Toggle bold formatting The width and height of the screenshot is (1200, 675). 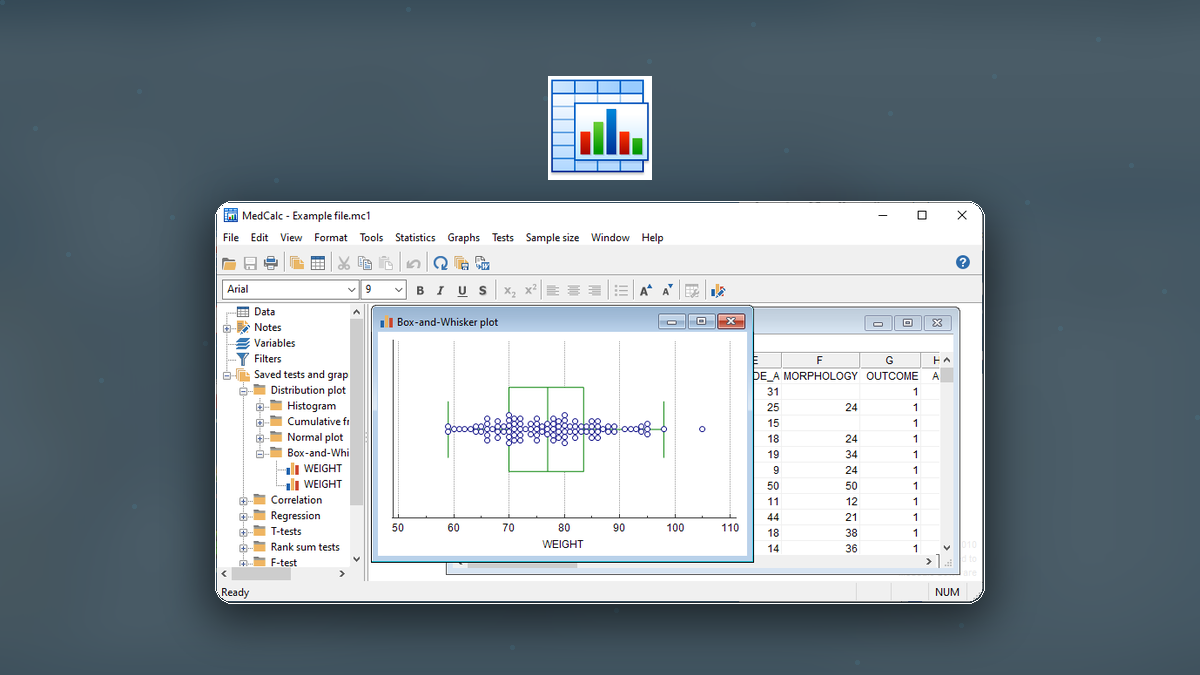[x=420, y=290]
